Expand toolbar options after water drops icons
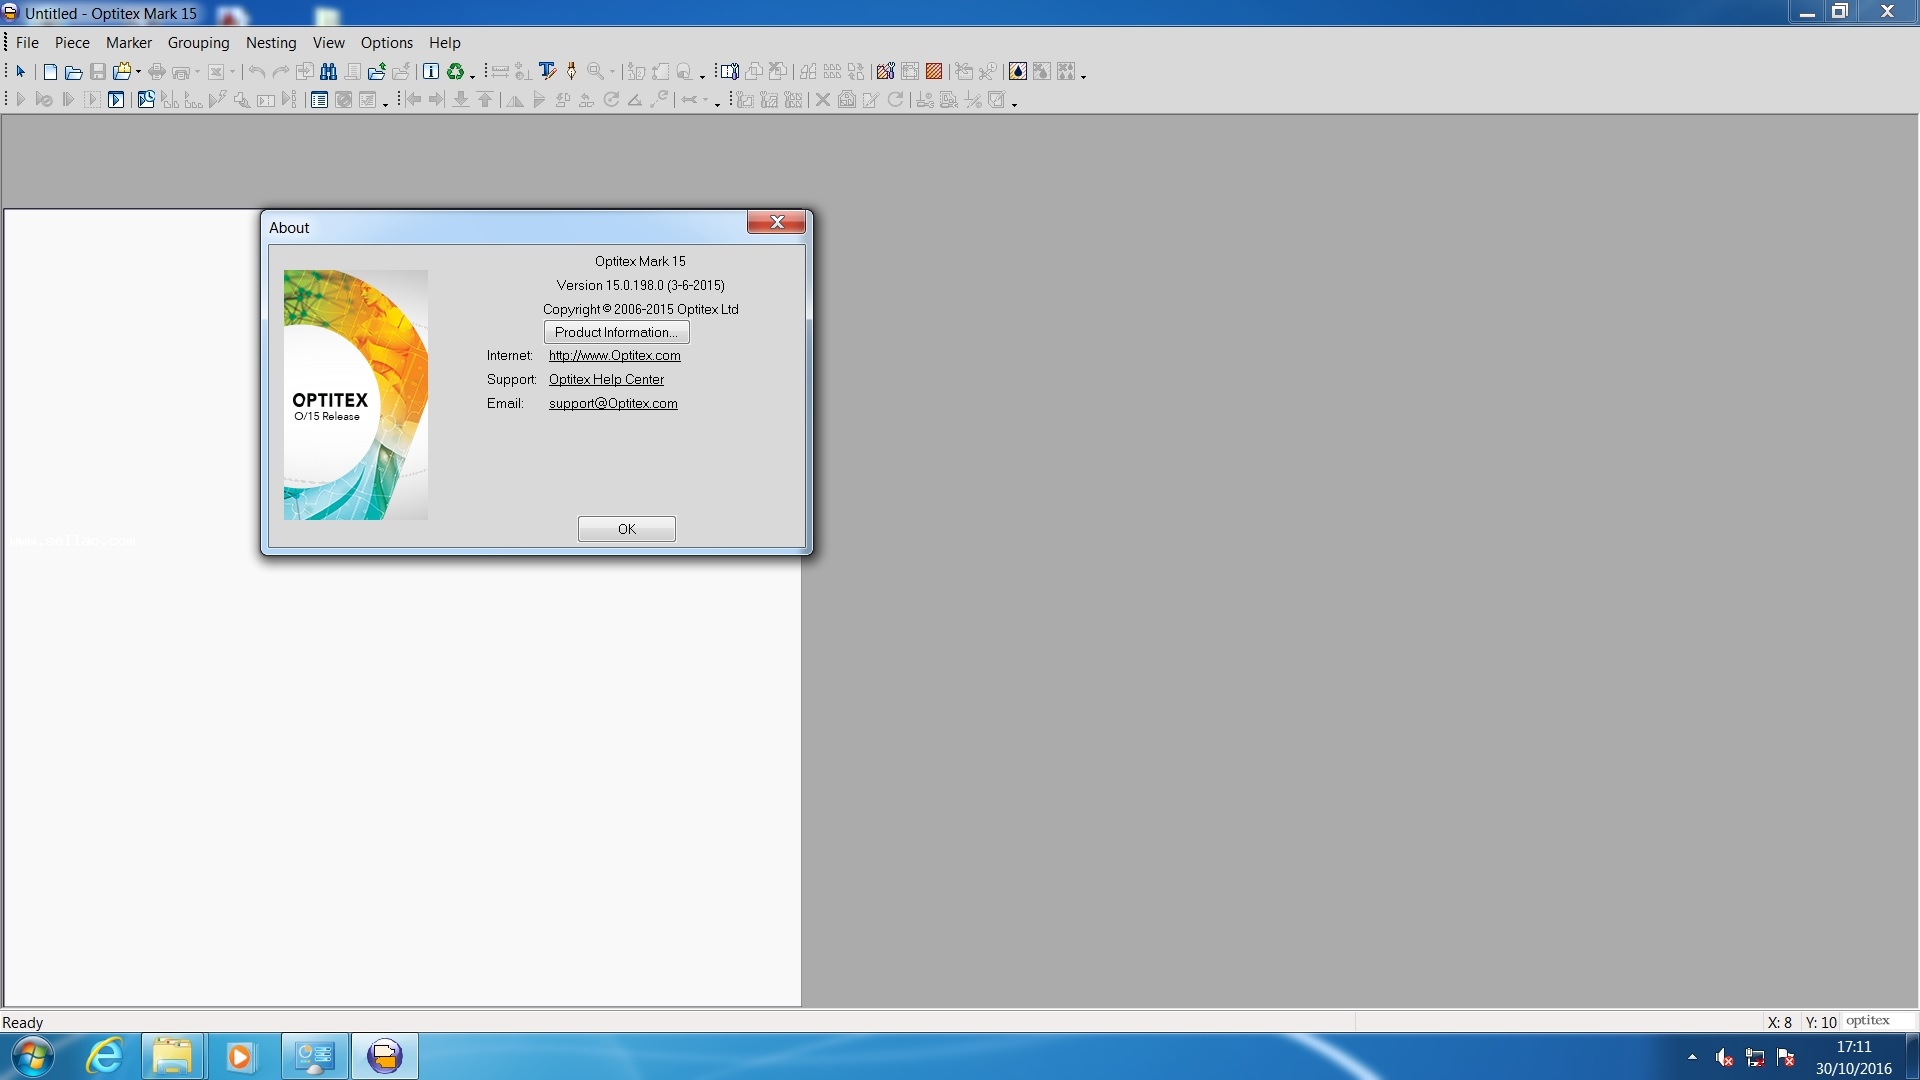 [x=1083, y=75]
